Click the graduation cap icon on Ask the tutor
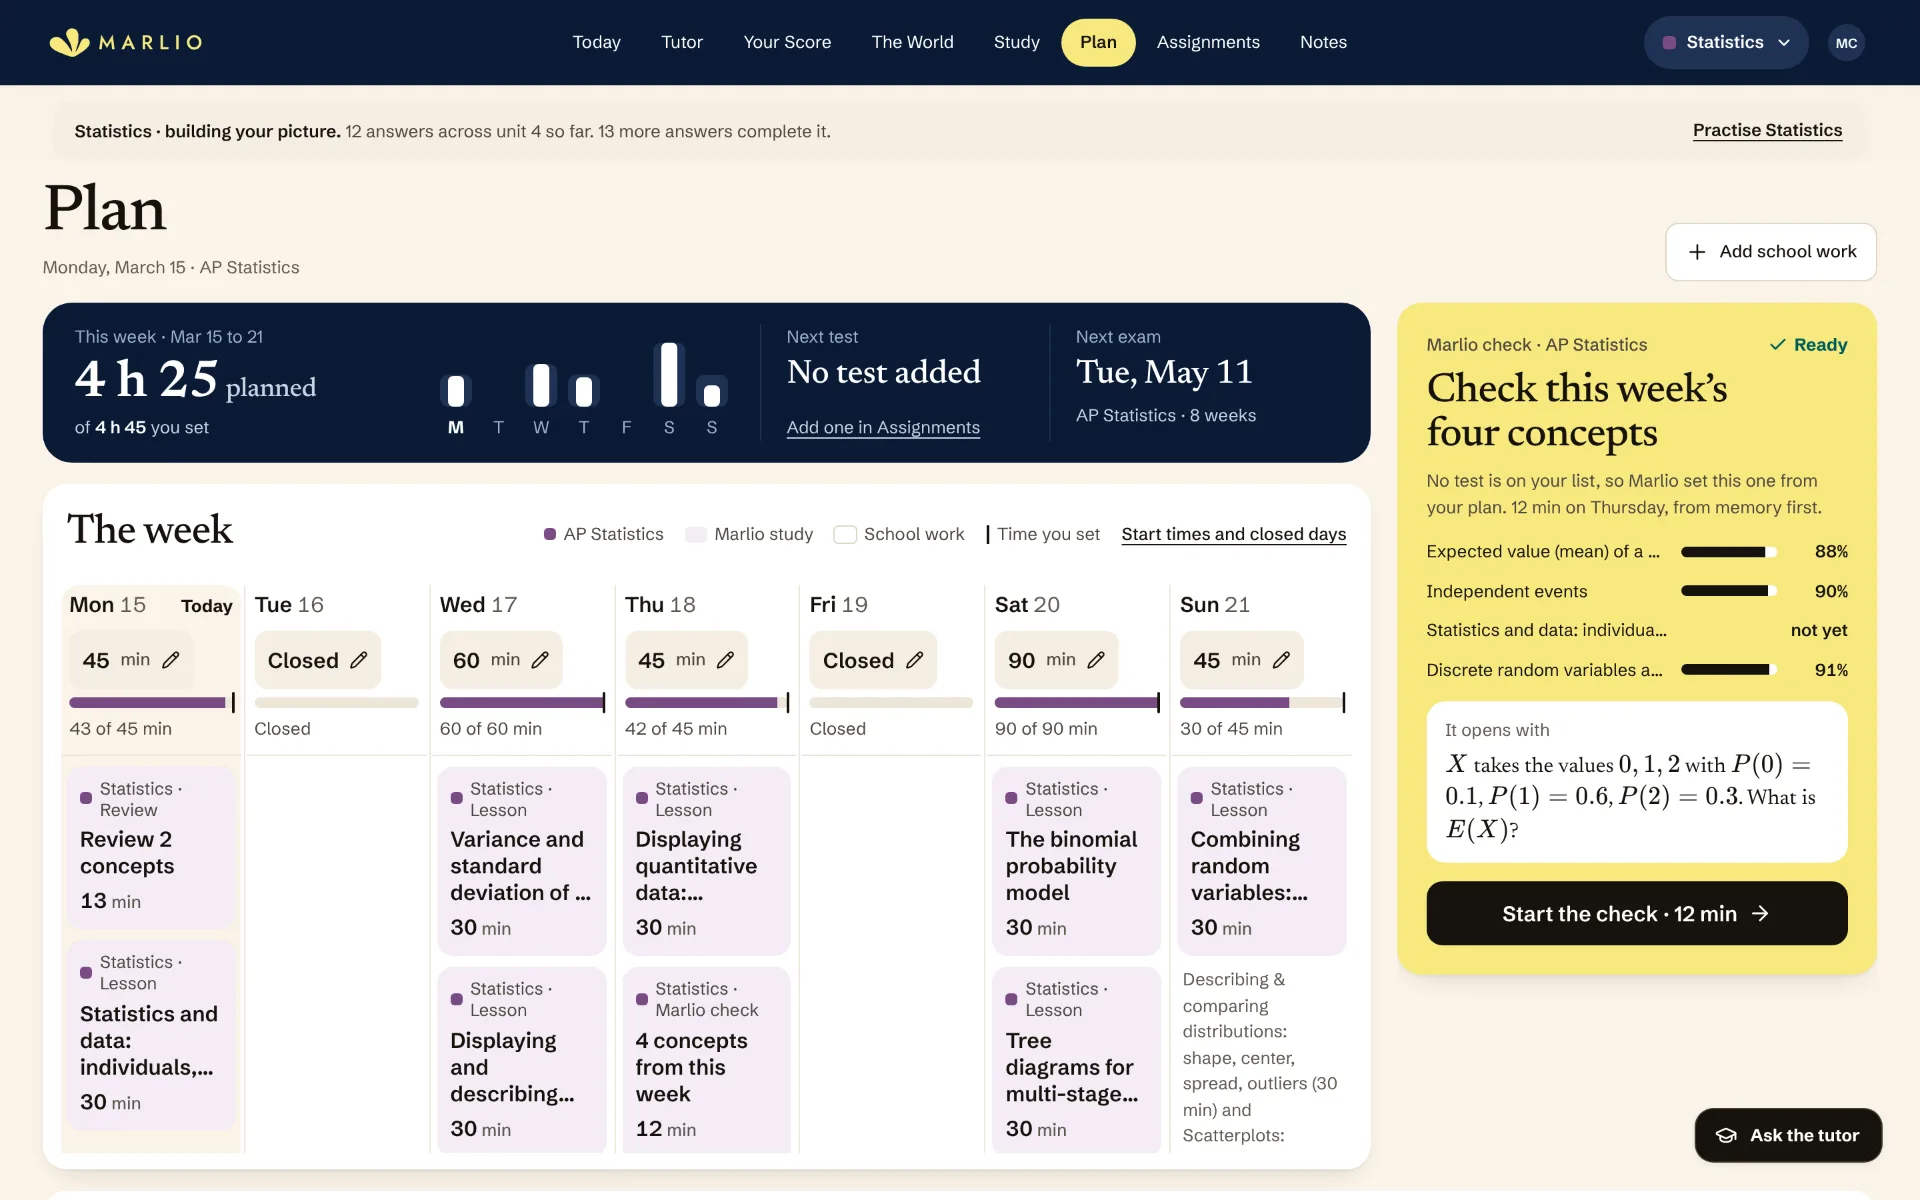 1726,1135
